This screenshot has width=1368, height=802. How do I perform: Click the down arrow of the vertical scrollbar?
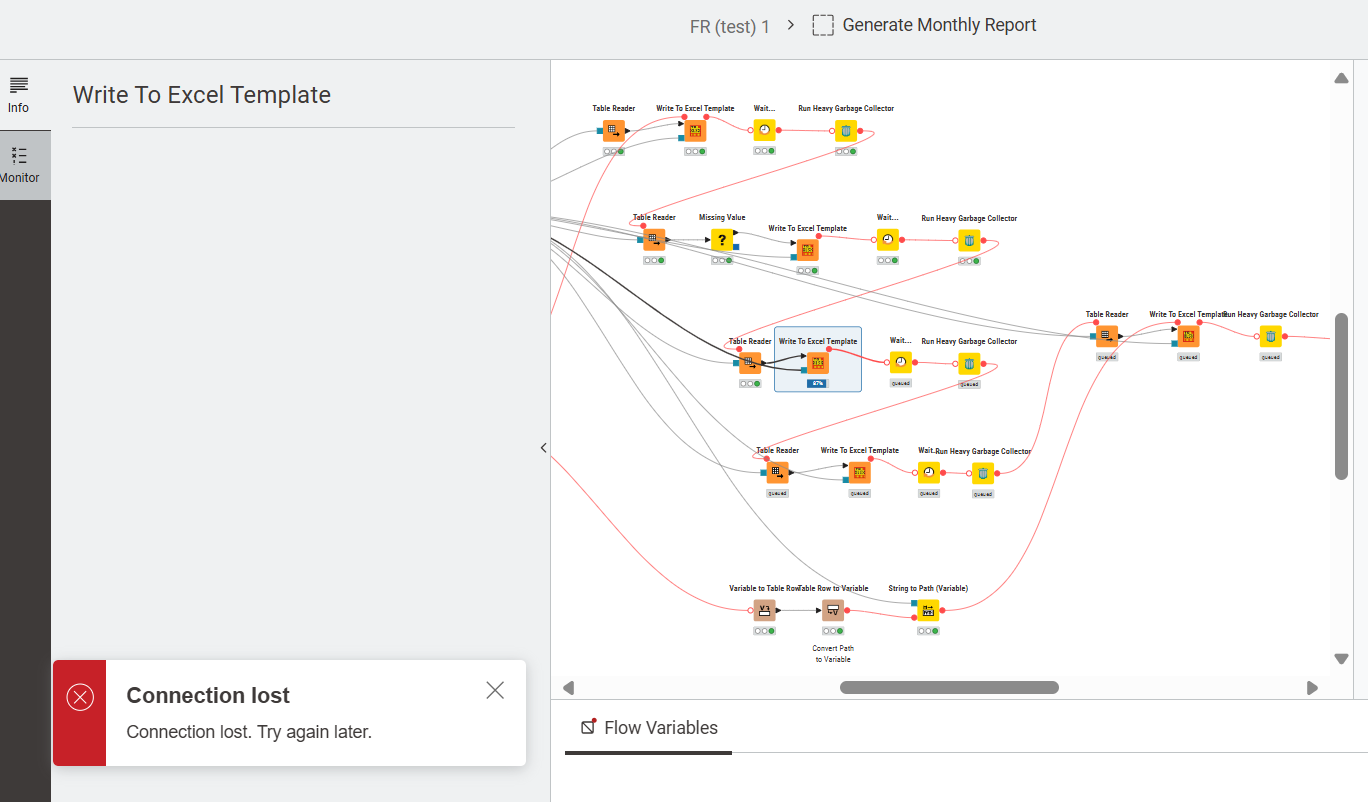click(1342, 659)
